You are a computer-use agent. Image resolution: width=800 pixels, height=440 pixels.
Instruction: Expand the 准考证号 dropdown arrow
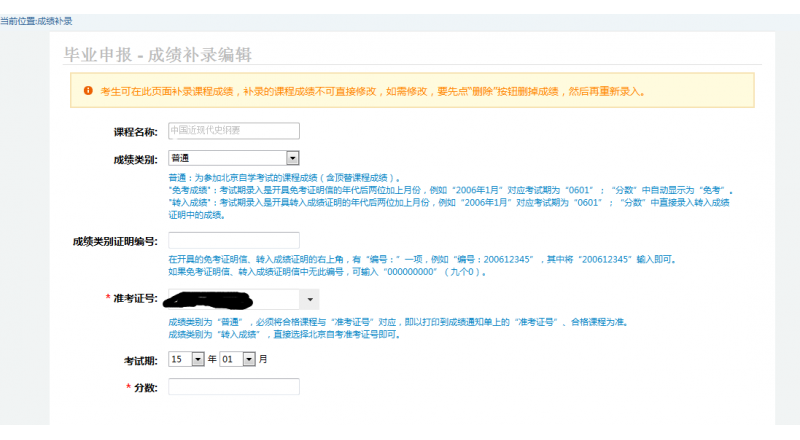click(x=310, y=299)
